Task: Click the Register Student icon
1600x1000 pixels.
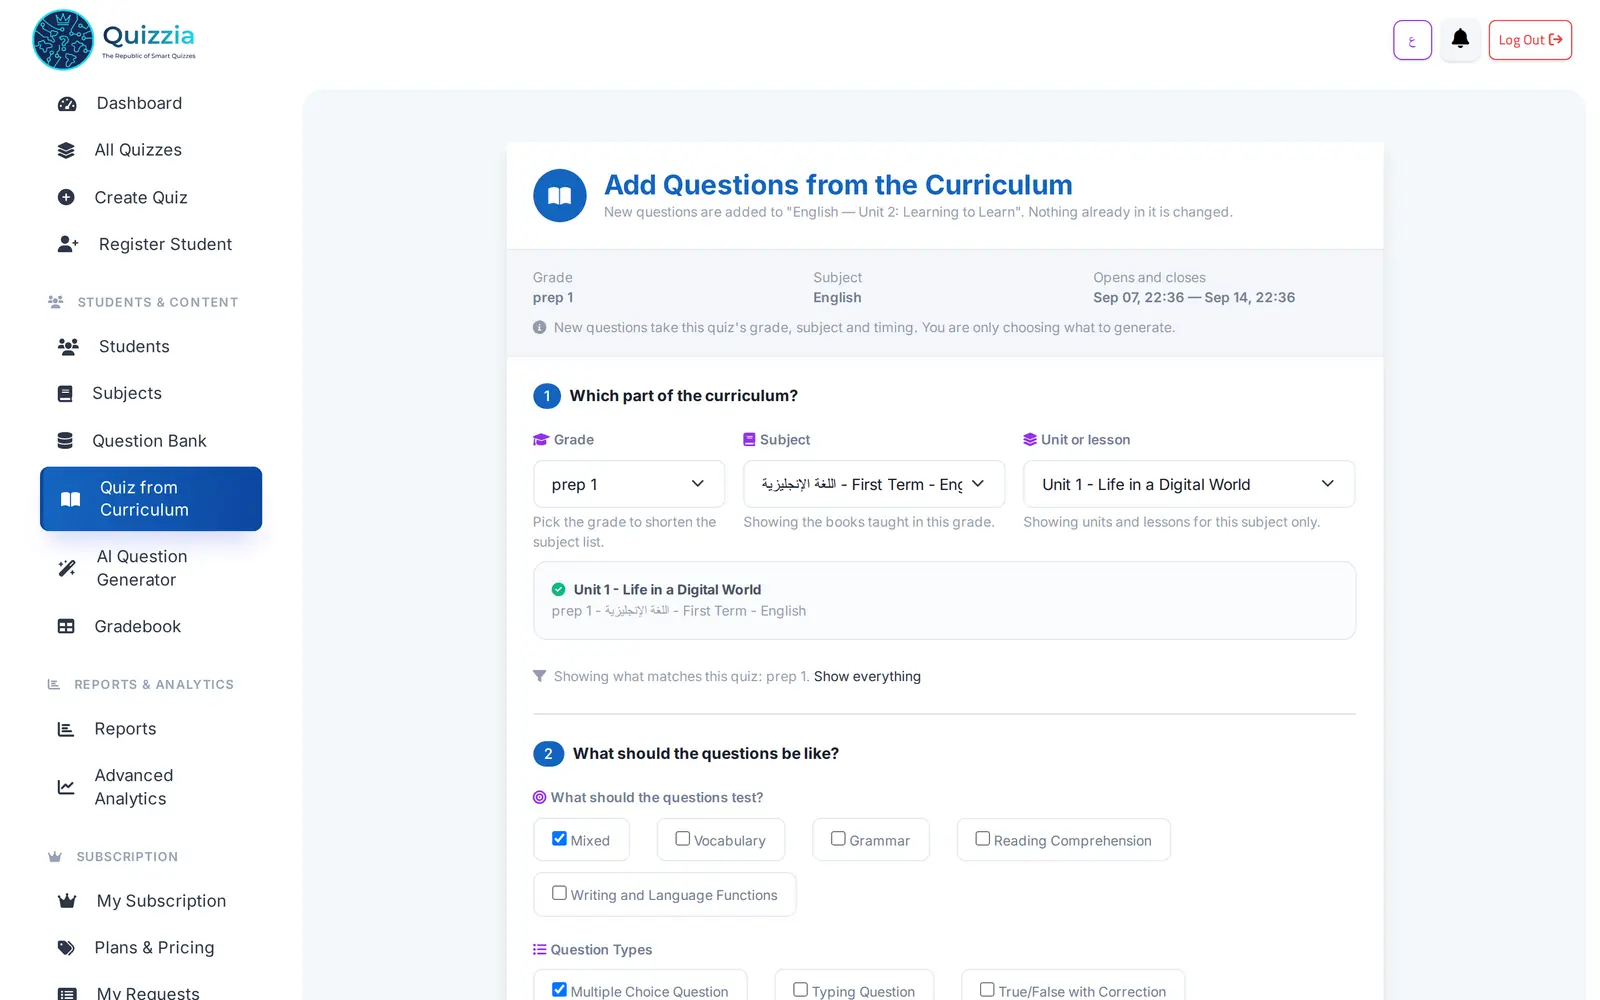Action: 68,244
